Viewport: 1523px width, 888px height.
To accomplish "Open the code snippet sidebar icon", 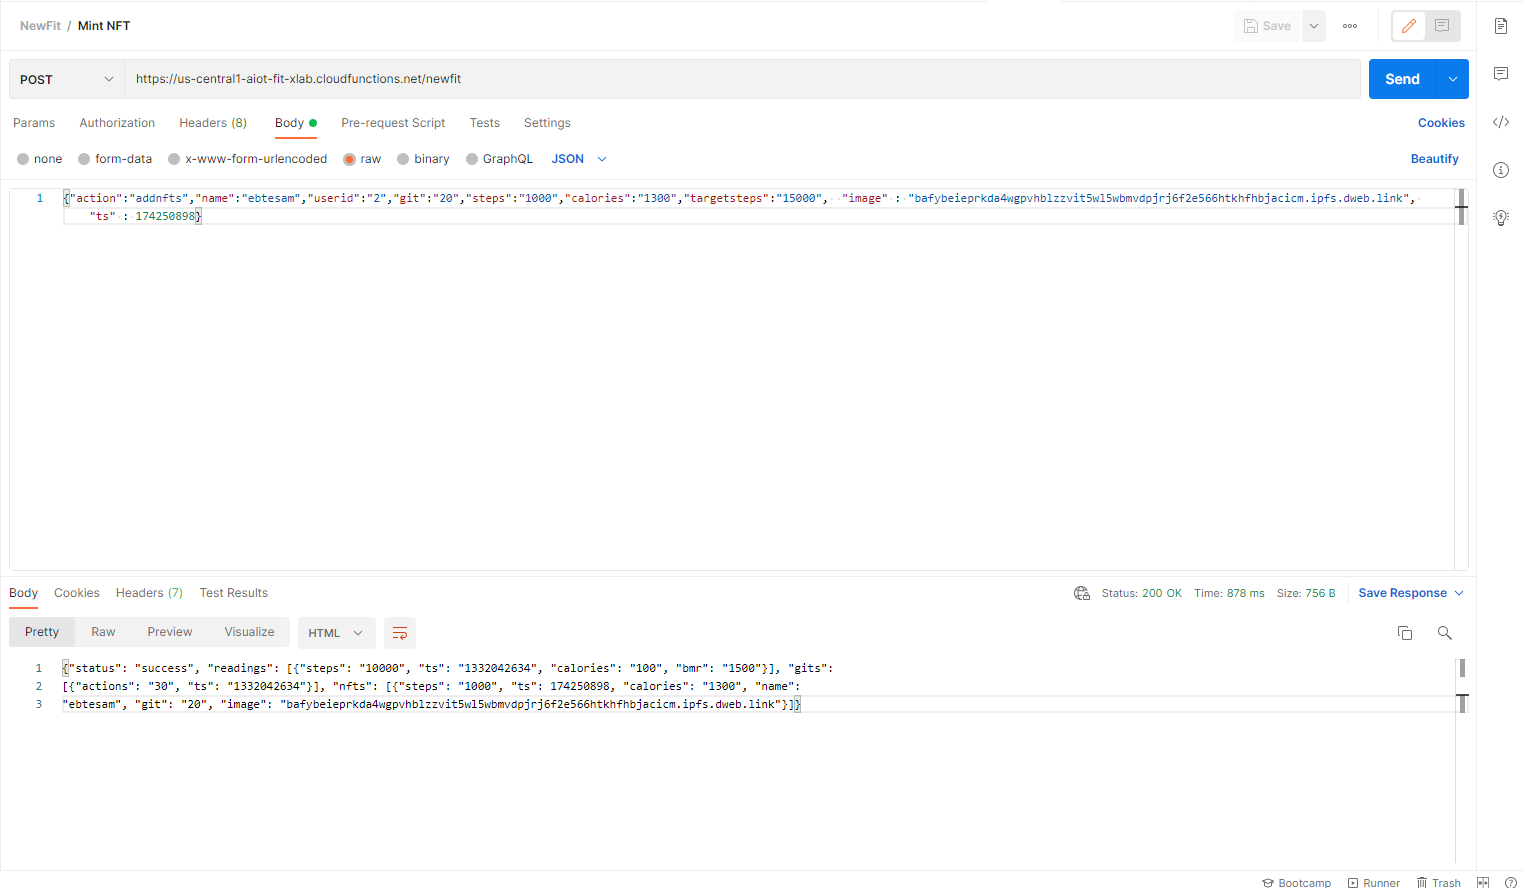I will pyautogui.click(x=1501, y=122).
